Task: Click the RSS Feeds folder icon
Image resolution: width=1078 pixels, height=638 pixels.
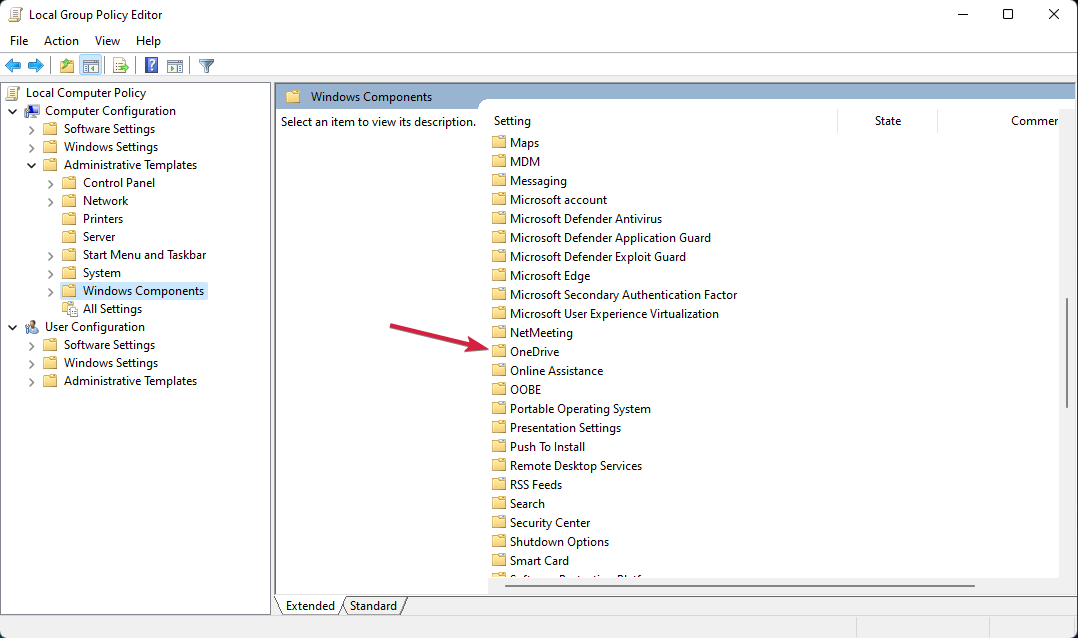Action: 499,484
